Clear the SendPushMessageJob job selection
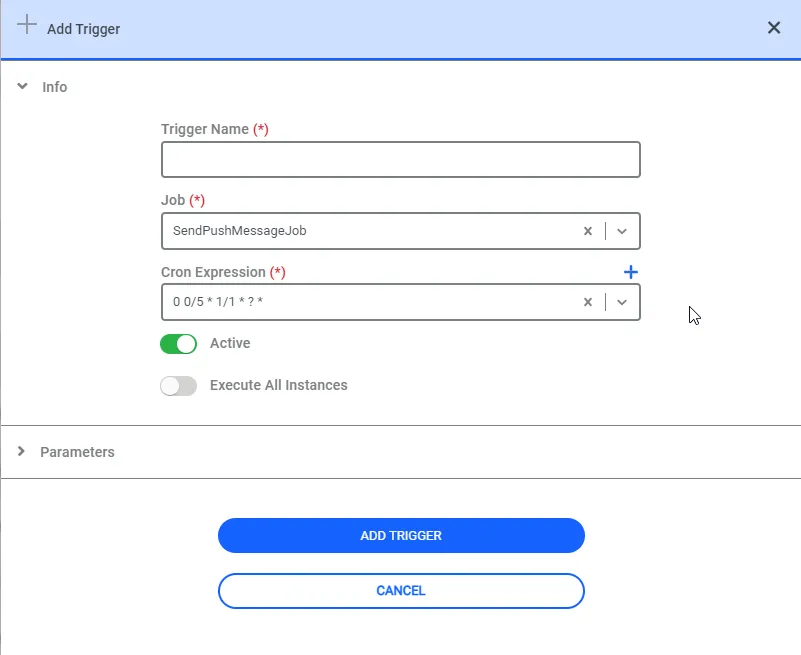 (587, 231)
